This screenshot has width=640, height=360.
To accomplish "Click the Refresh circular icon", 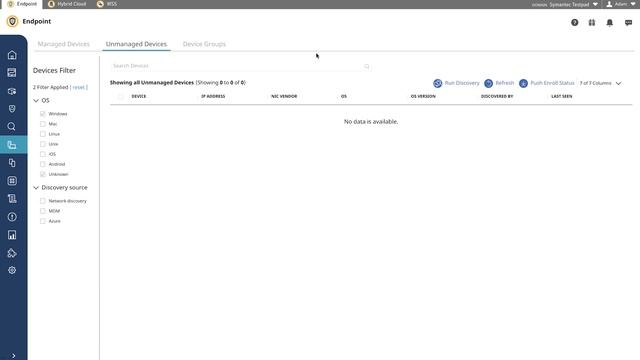I will [x=488, y=83].
